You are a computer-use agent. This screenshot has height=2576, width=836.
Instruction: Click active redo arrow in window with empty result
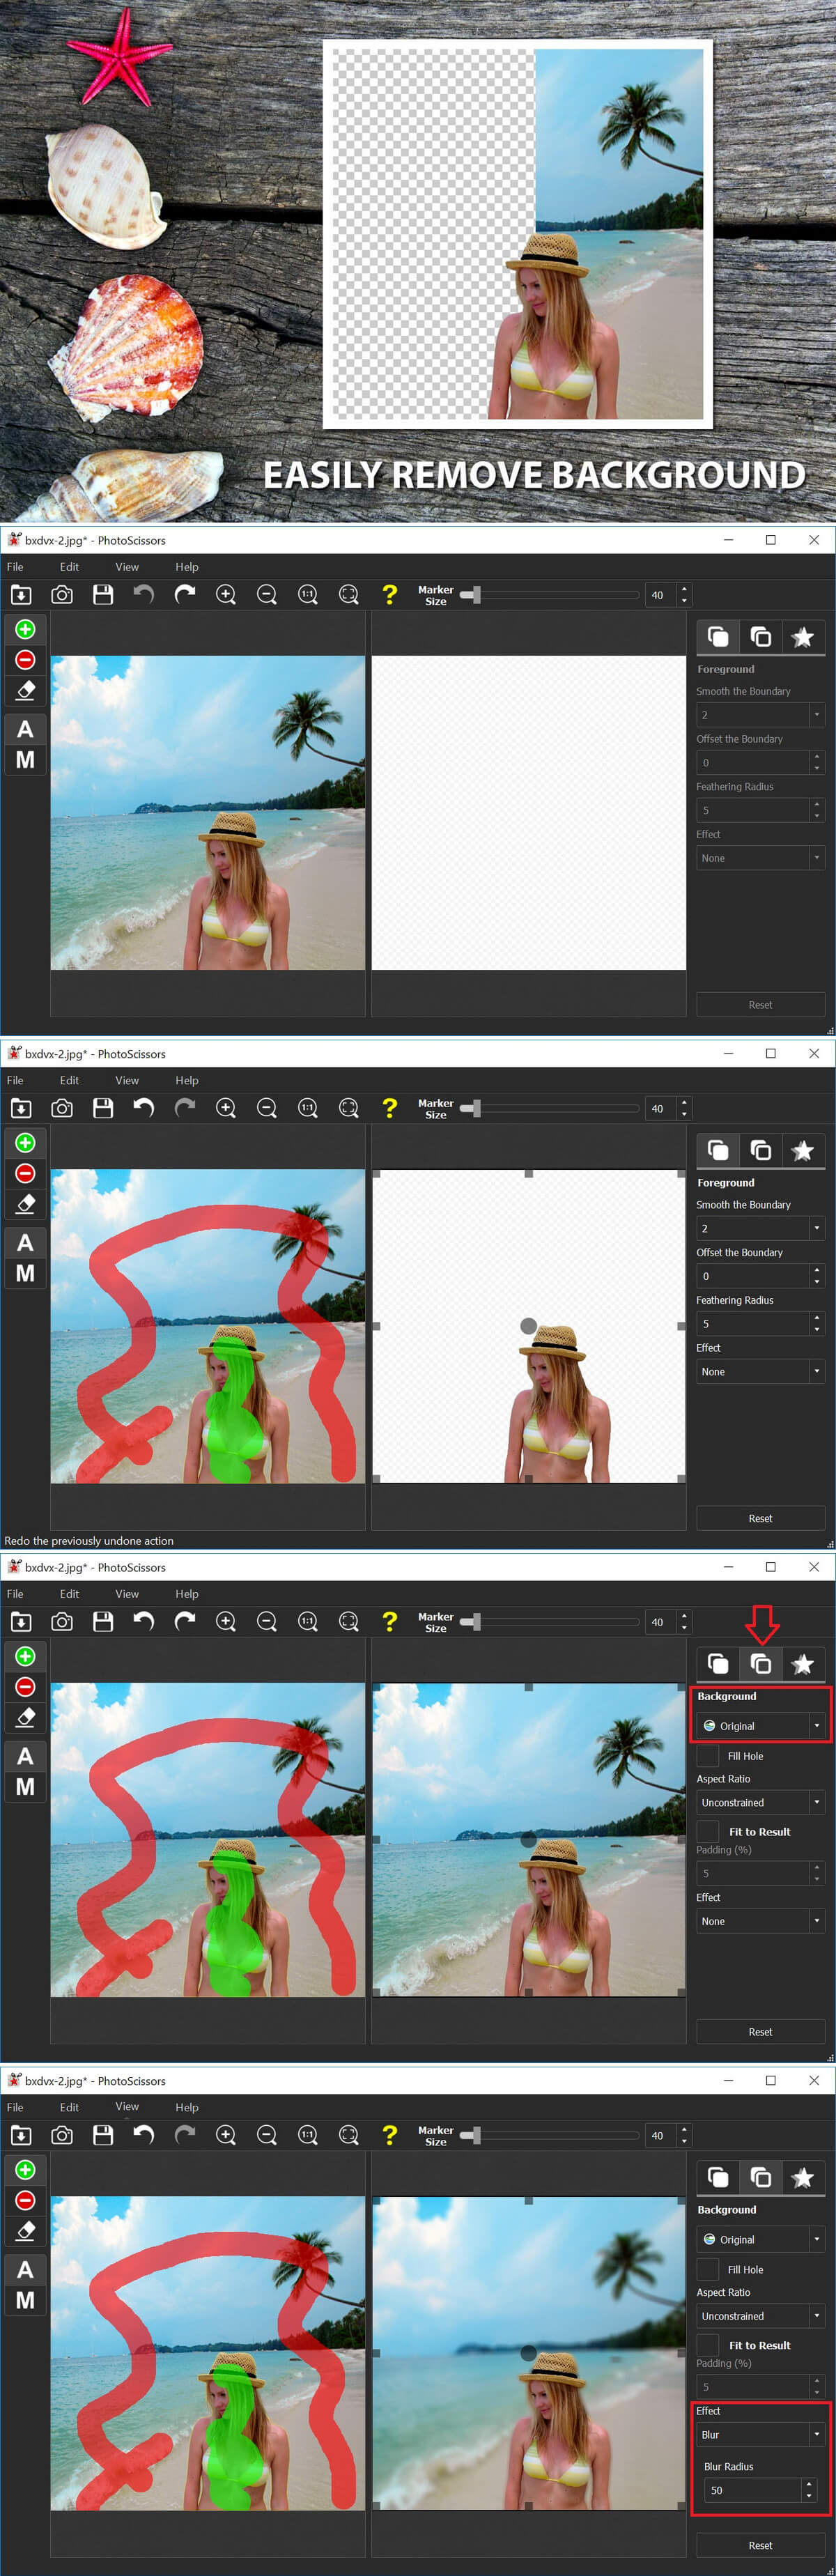[x=185, y=594]
